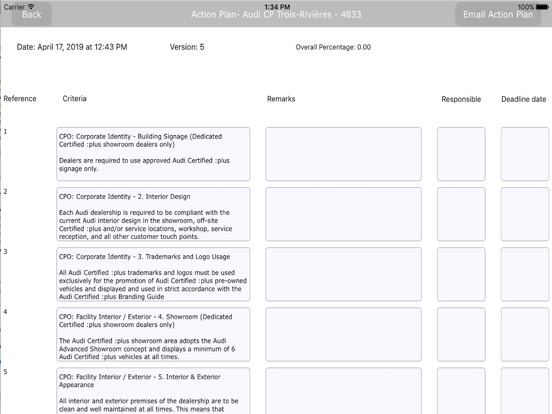The height and width of the screenshot is (414, 552).
Task: Focus Remarks field for Interior Design row
Action: (343, 214)
